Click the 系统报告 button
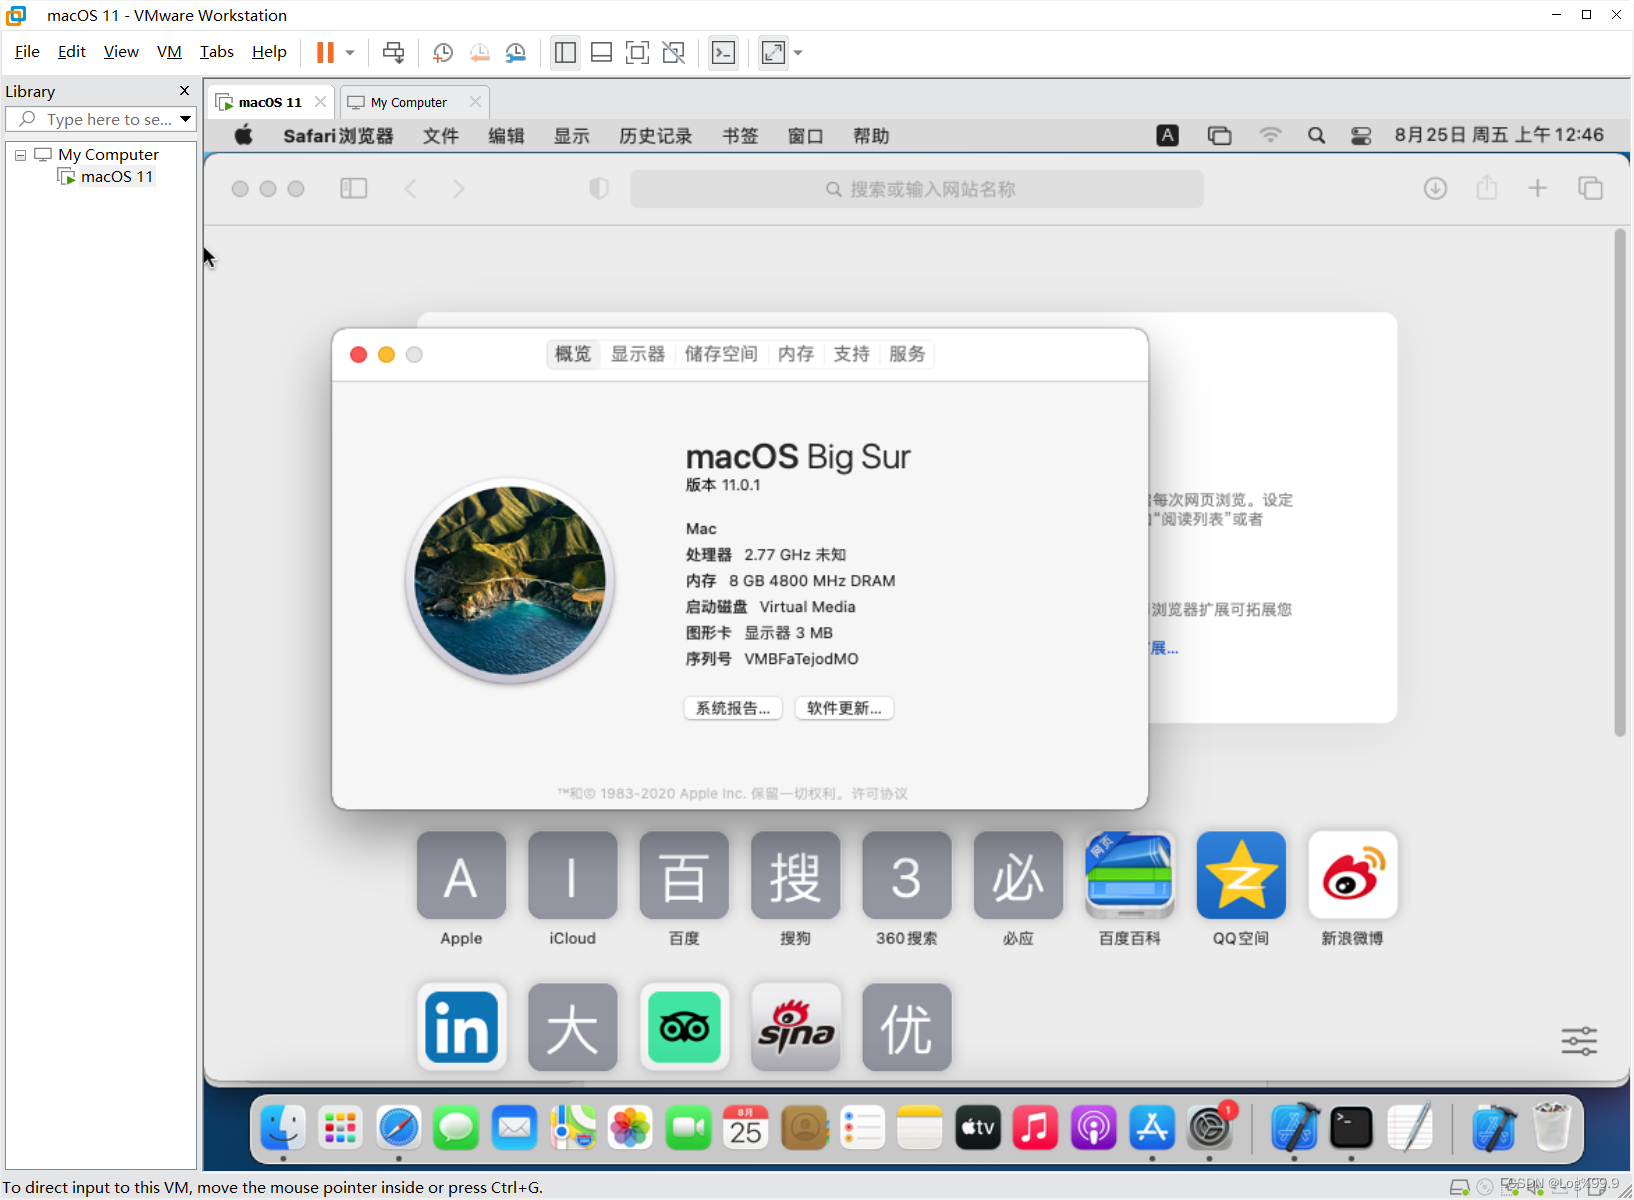The height and width of the screenshot is (1200, 1634). [x=733, y=708]
